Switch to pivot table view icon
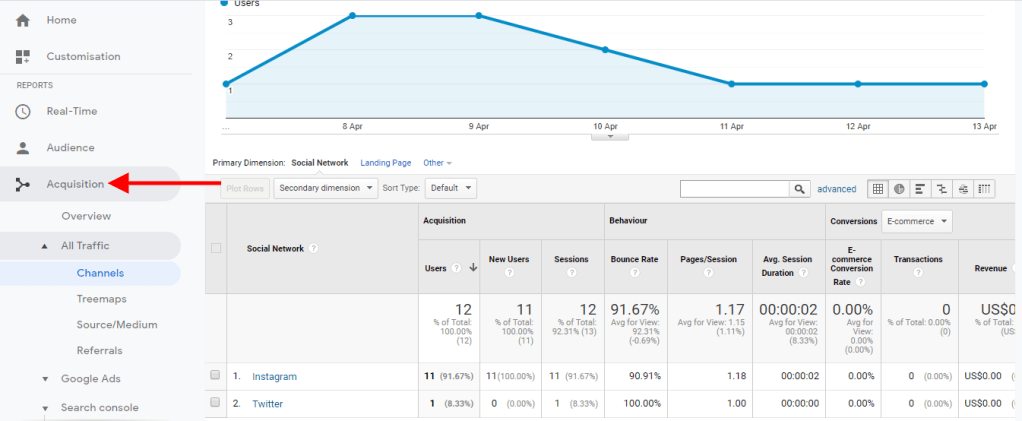This screenshot has width=1022, height=421. [x=985, y=188]
